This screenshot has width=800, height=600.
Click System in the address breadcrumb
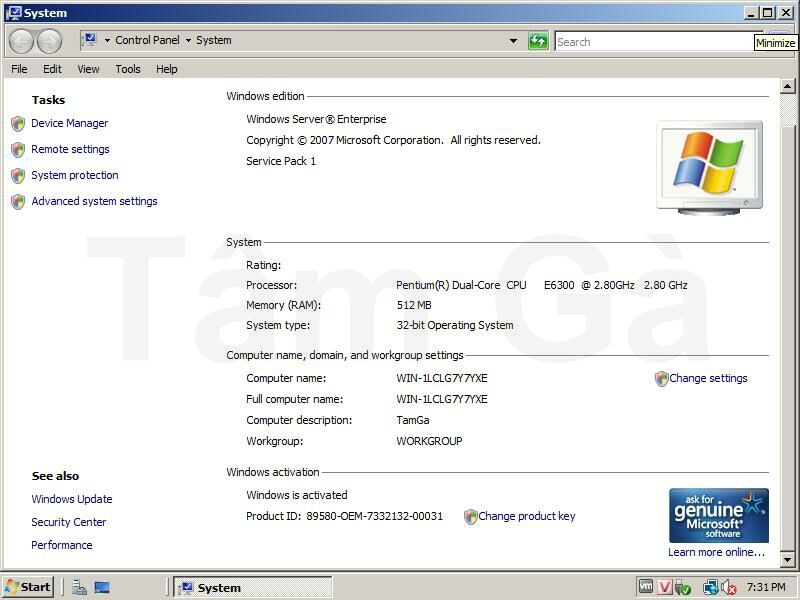click(x=214, y=40)
